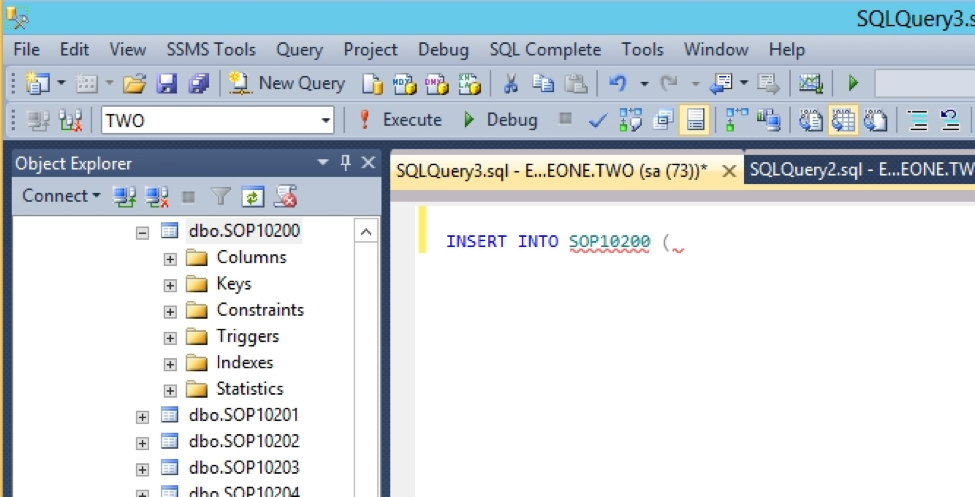The image size is (975, 497).
Task: Select Results to File option
Action: tap(876, 120)
